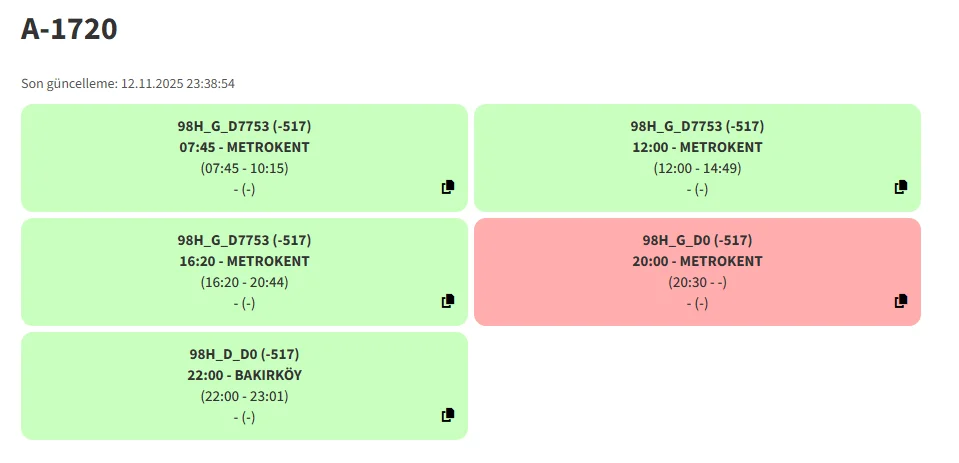Select the 16:20 - METROKENT label
The width and height of the screenshot is (959, 463).
(244, 261)
